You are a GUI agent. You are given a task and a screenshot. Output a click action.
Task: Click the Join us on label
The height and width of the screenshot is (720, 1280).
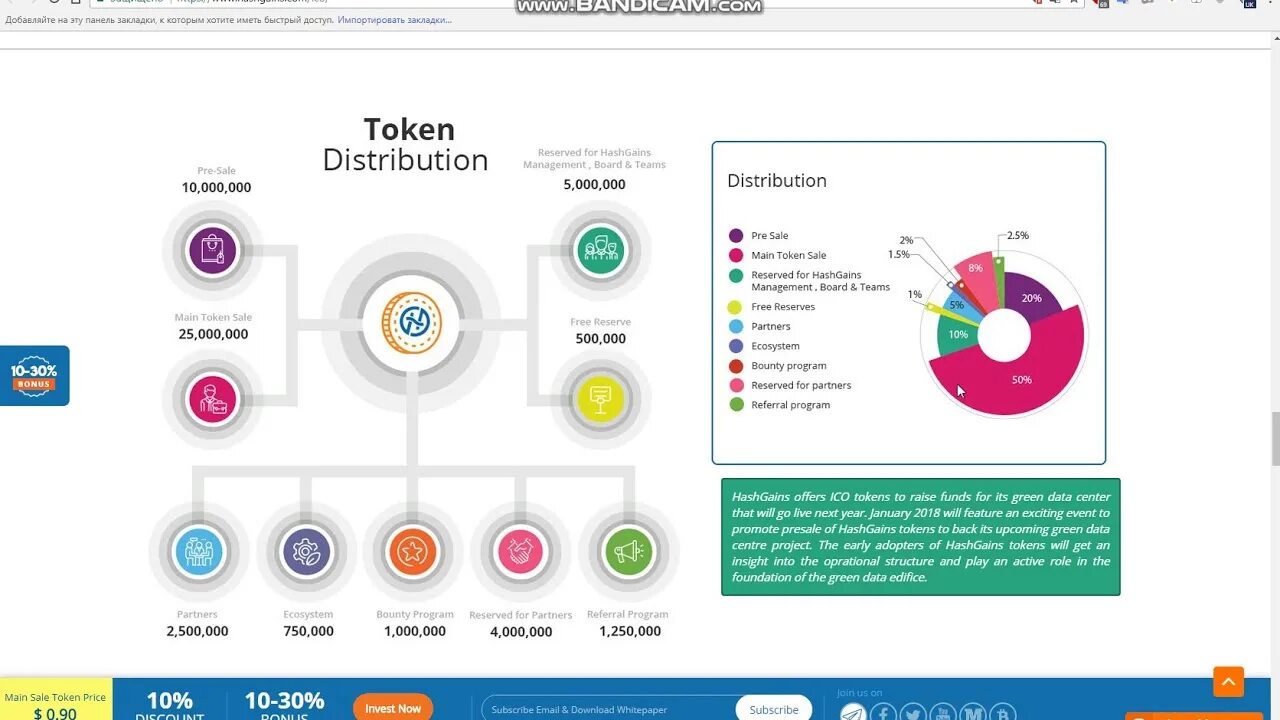pyautogui.click(x=860, y=693)
